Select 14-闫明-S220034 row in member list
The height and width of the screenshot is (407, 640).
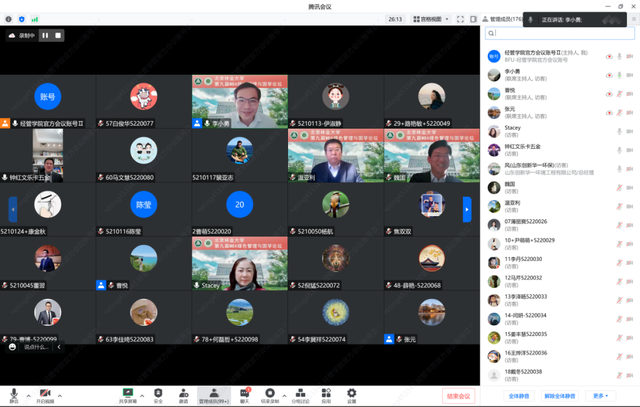pyautogui.click(x=560, y=319)
